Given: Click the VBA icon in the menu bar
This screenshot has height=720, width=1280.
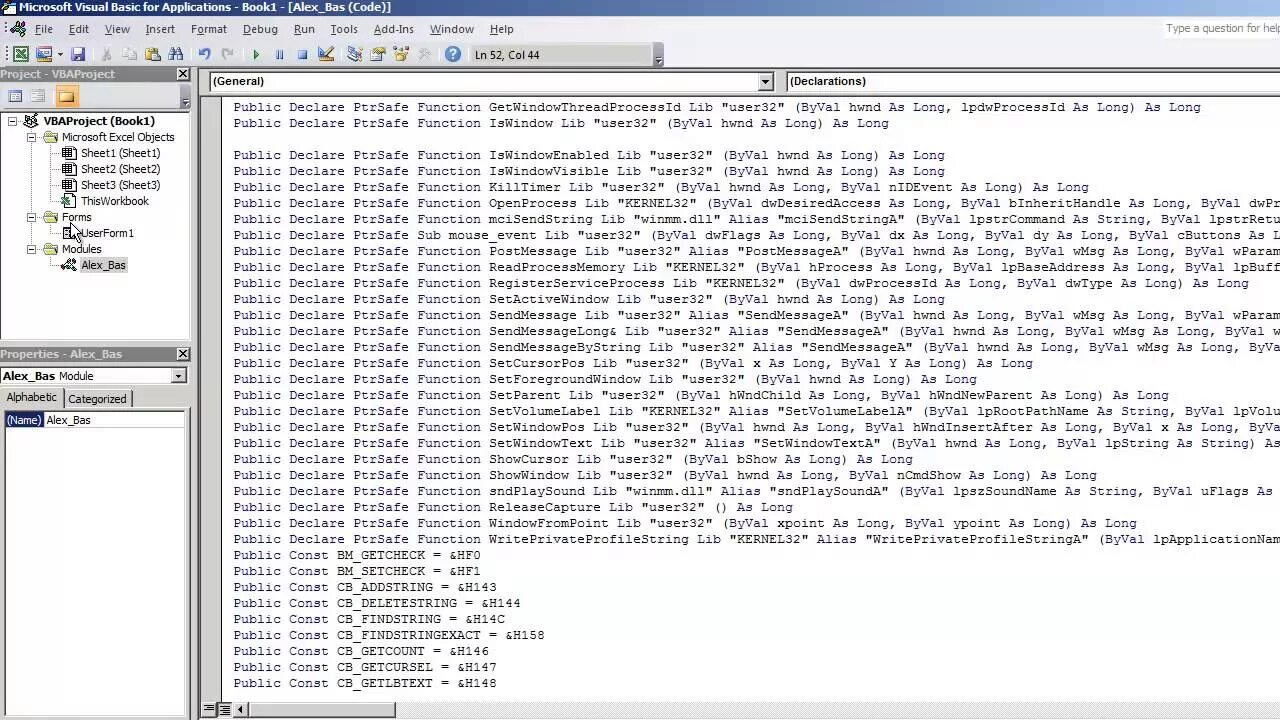Looking at the screenshot, I should tap(16, 29).
